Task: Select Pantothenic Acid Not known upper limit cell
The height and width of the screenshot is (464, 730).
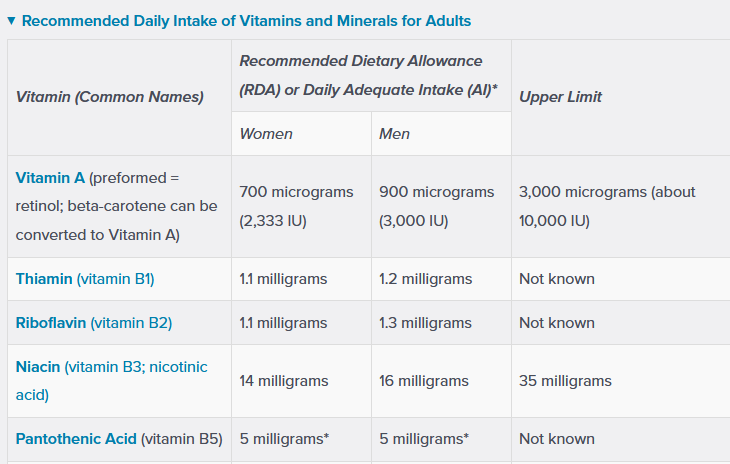Action: tap(621, 439)
